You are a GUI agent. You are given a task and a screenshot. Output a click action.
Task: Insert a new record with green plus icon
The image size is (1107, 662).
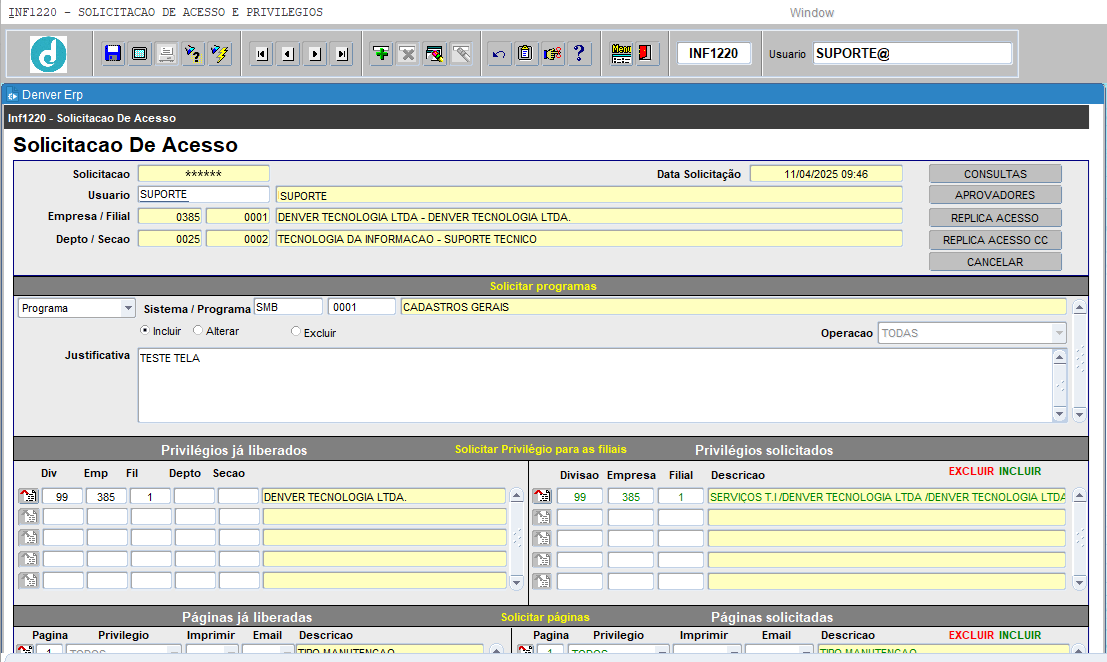381,54
